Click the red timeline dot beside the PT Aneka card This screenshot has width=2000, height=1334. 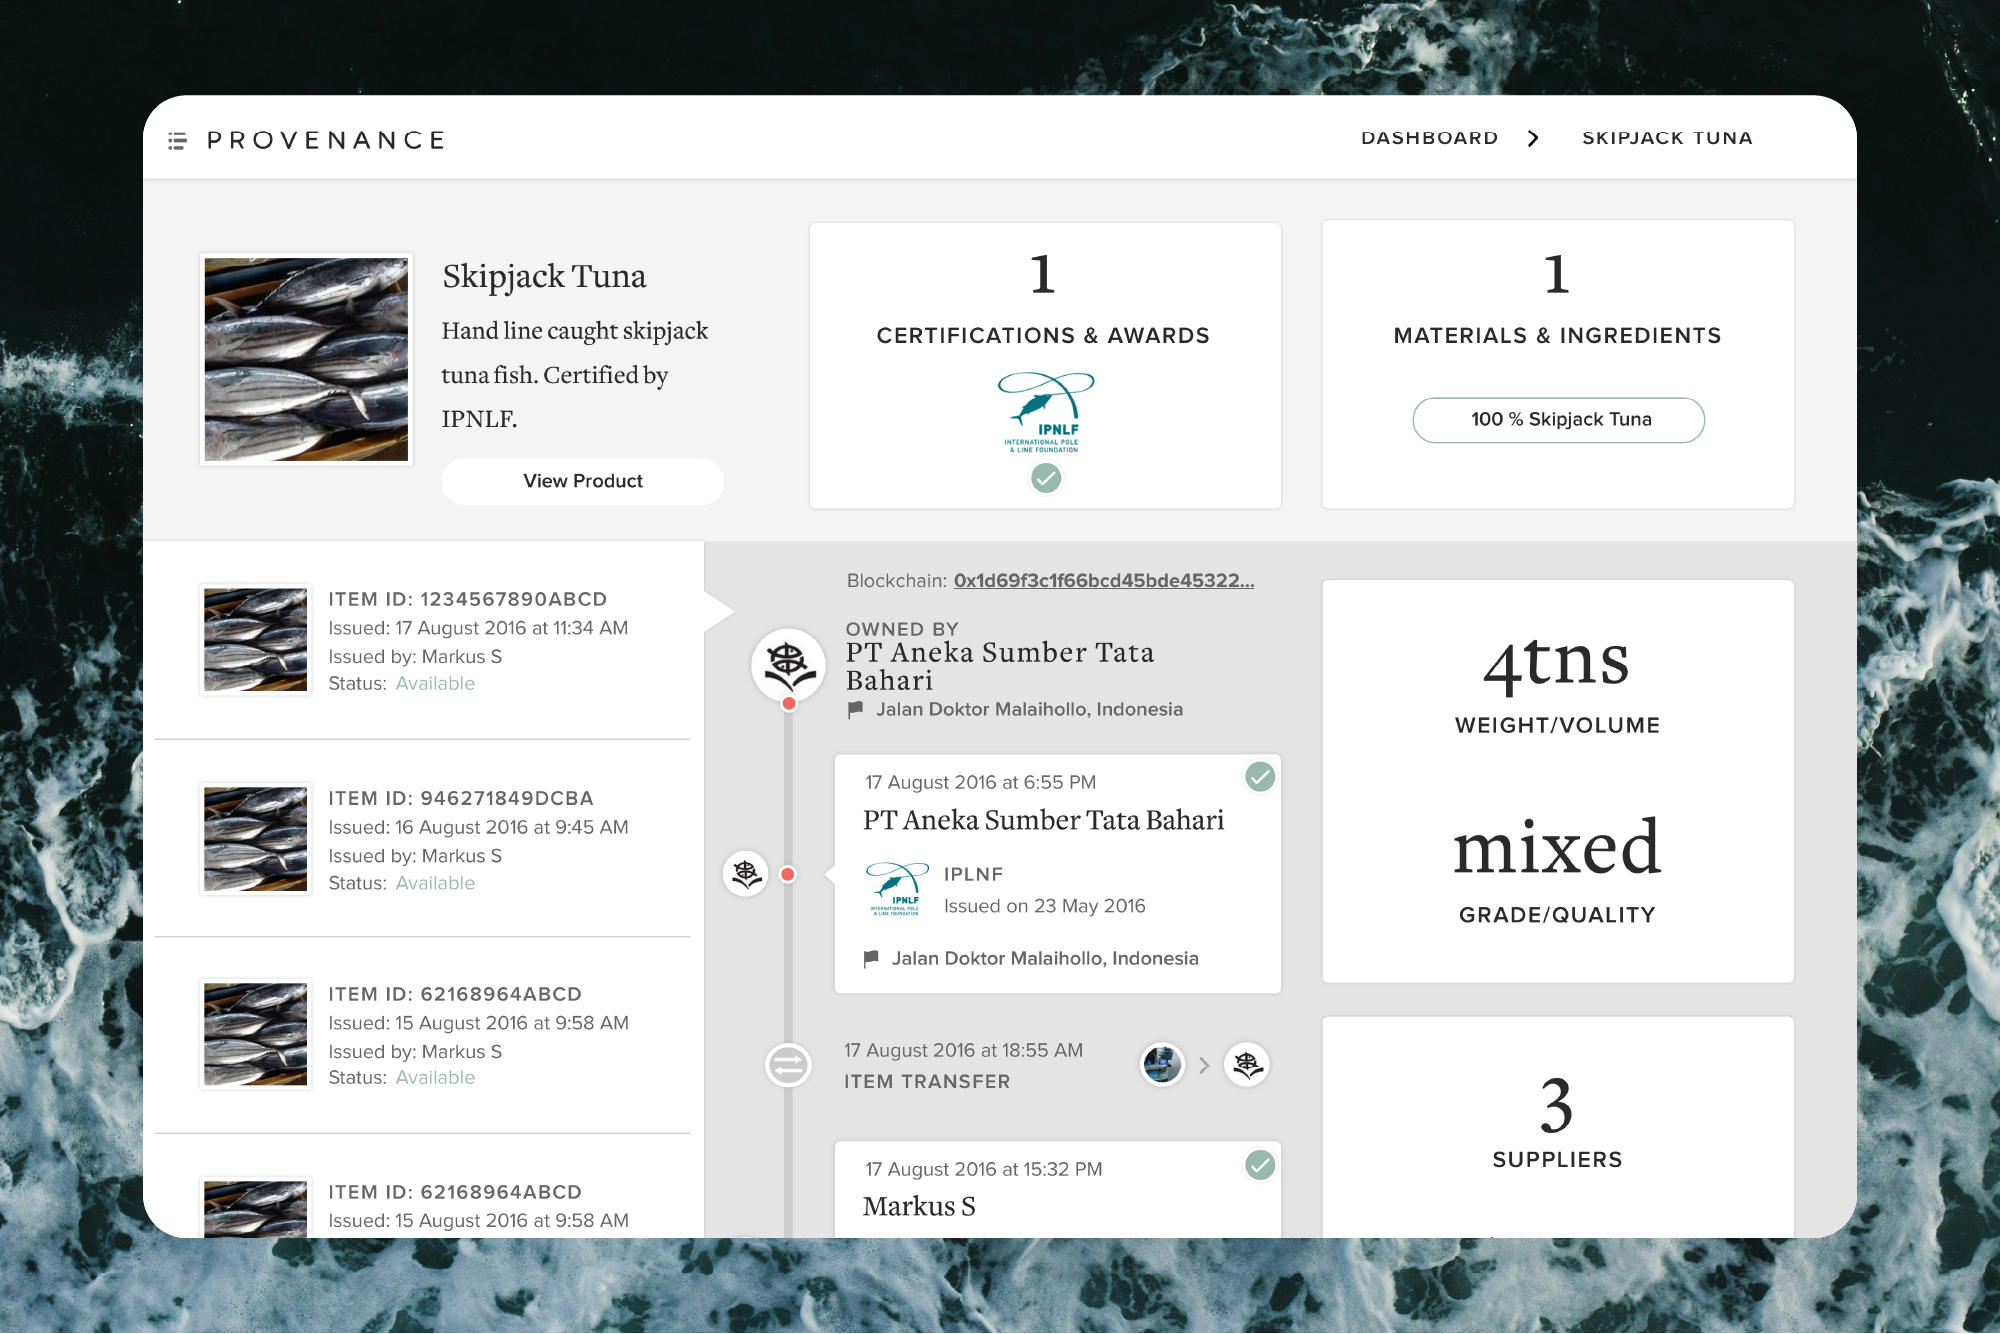tap(788, 875)
